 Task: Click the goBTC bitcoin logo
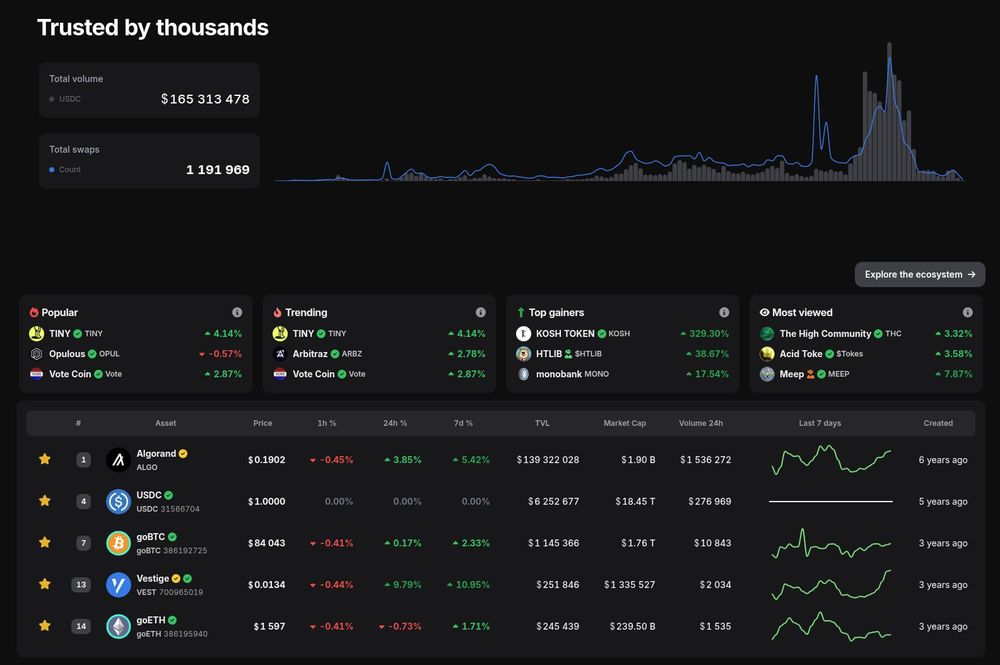coord(118,543)
